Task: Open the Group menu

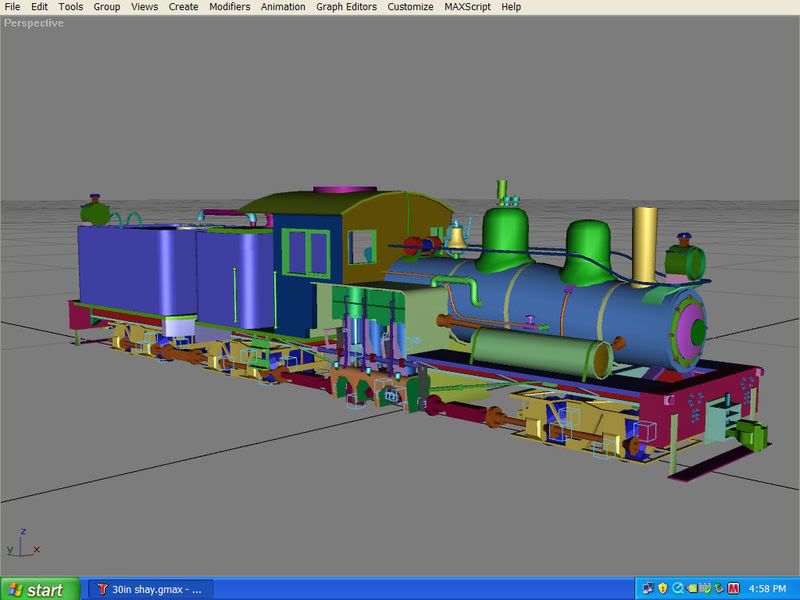Action: 107,7
